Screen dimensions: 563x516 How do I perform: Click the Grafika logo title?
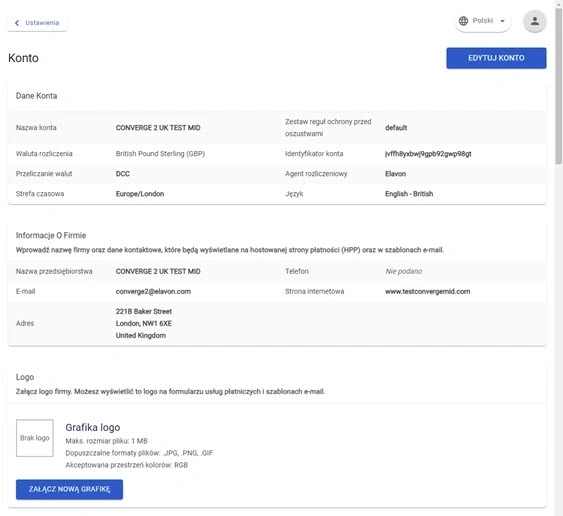point(93,427)
